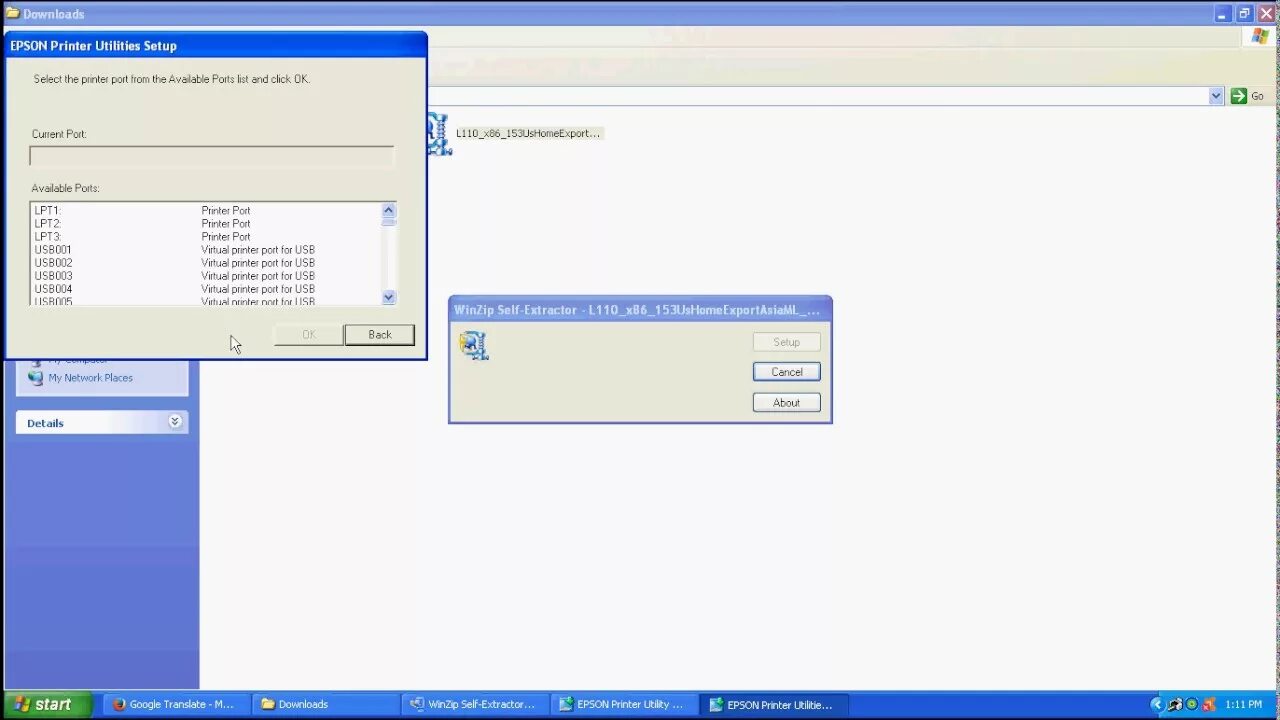The image size is (1280, 720).
Task: Open the Windows Start menu
Action: pos(46,704)
